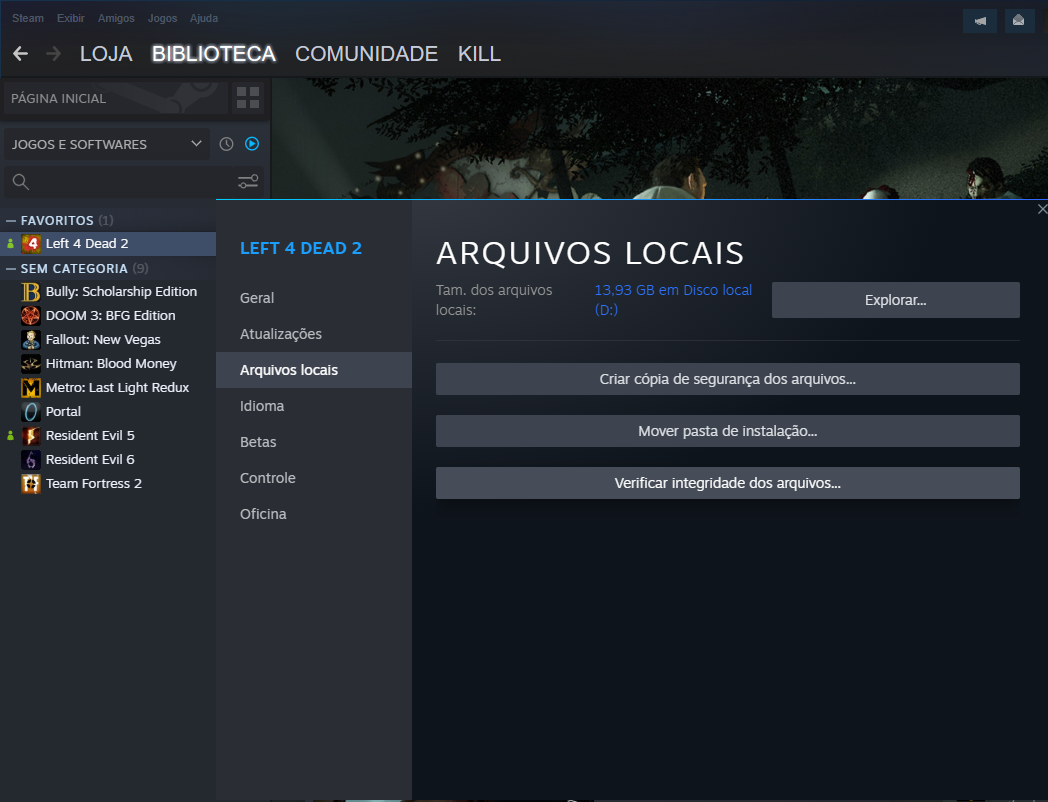Click the Explorar... button
This screenshot has width=1048, height=802.
[896, 300]
